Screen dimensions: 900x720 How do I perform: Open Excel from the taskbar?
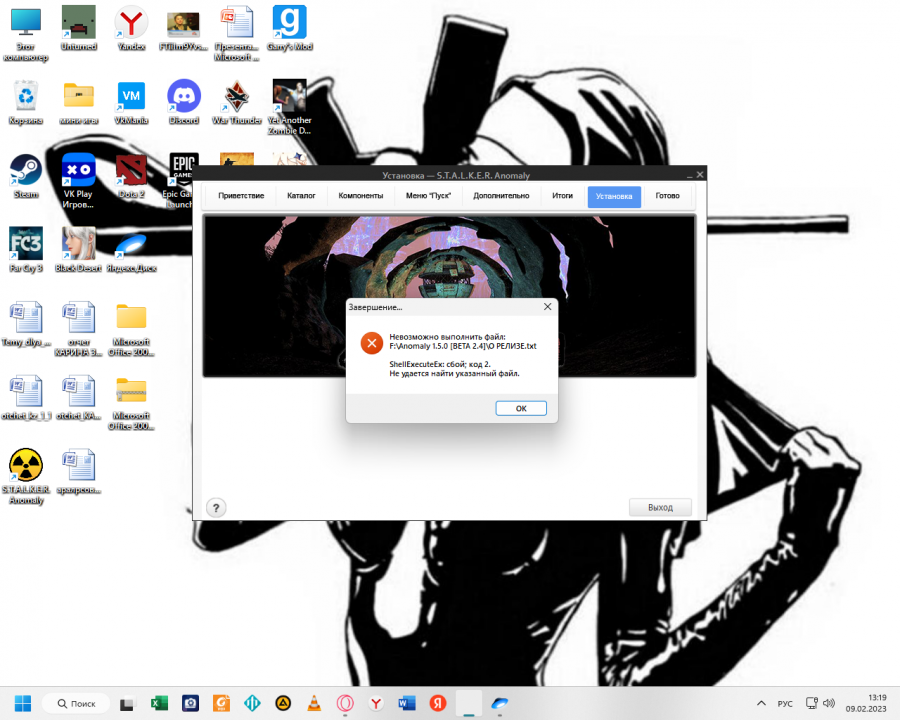(159, 703)
